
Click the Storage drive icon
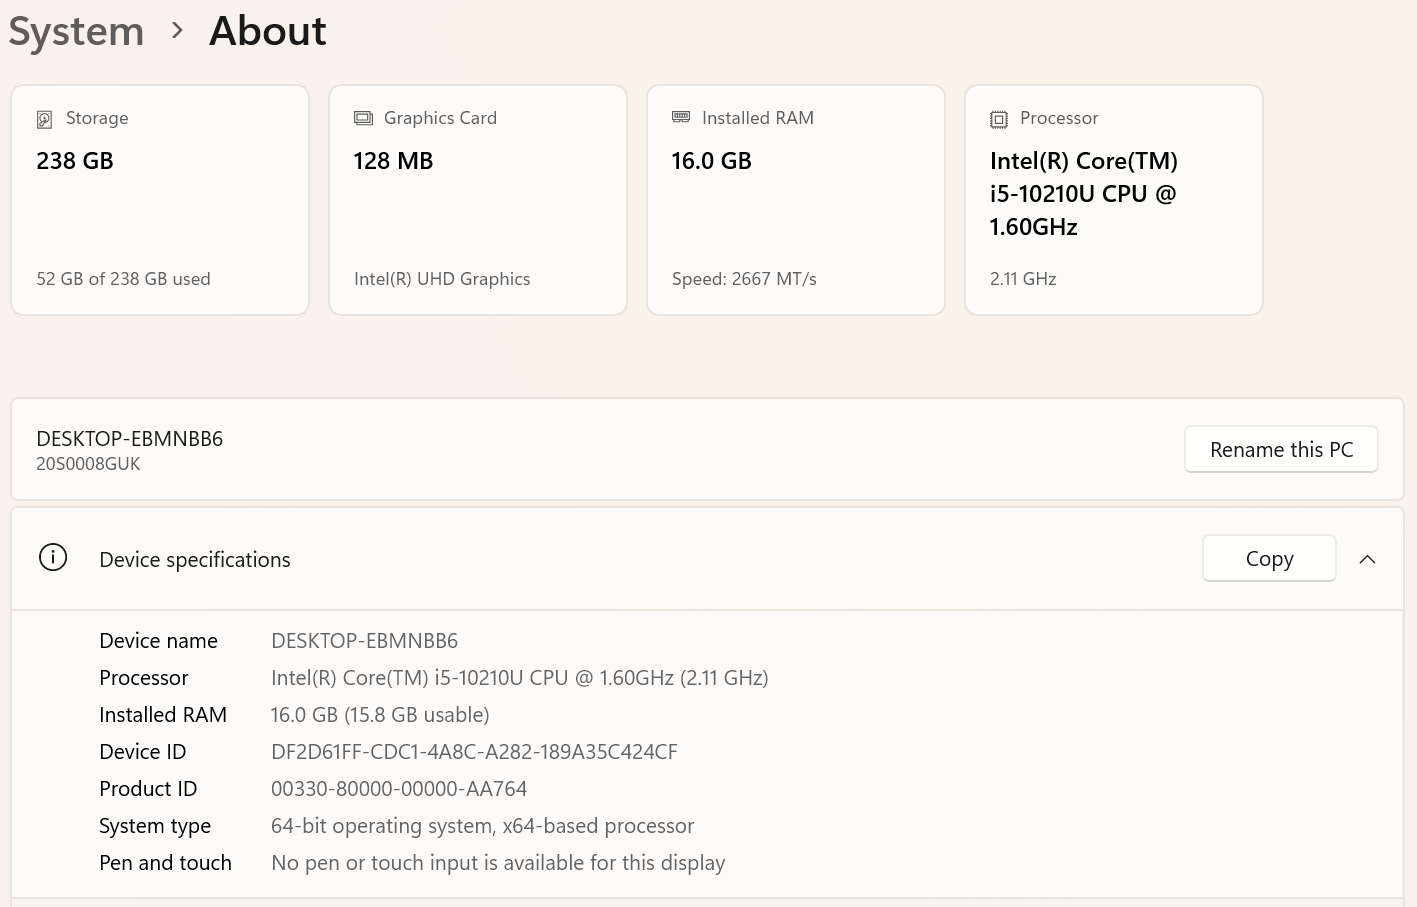coord(44,119)
